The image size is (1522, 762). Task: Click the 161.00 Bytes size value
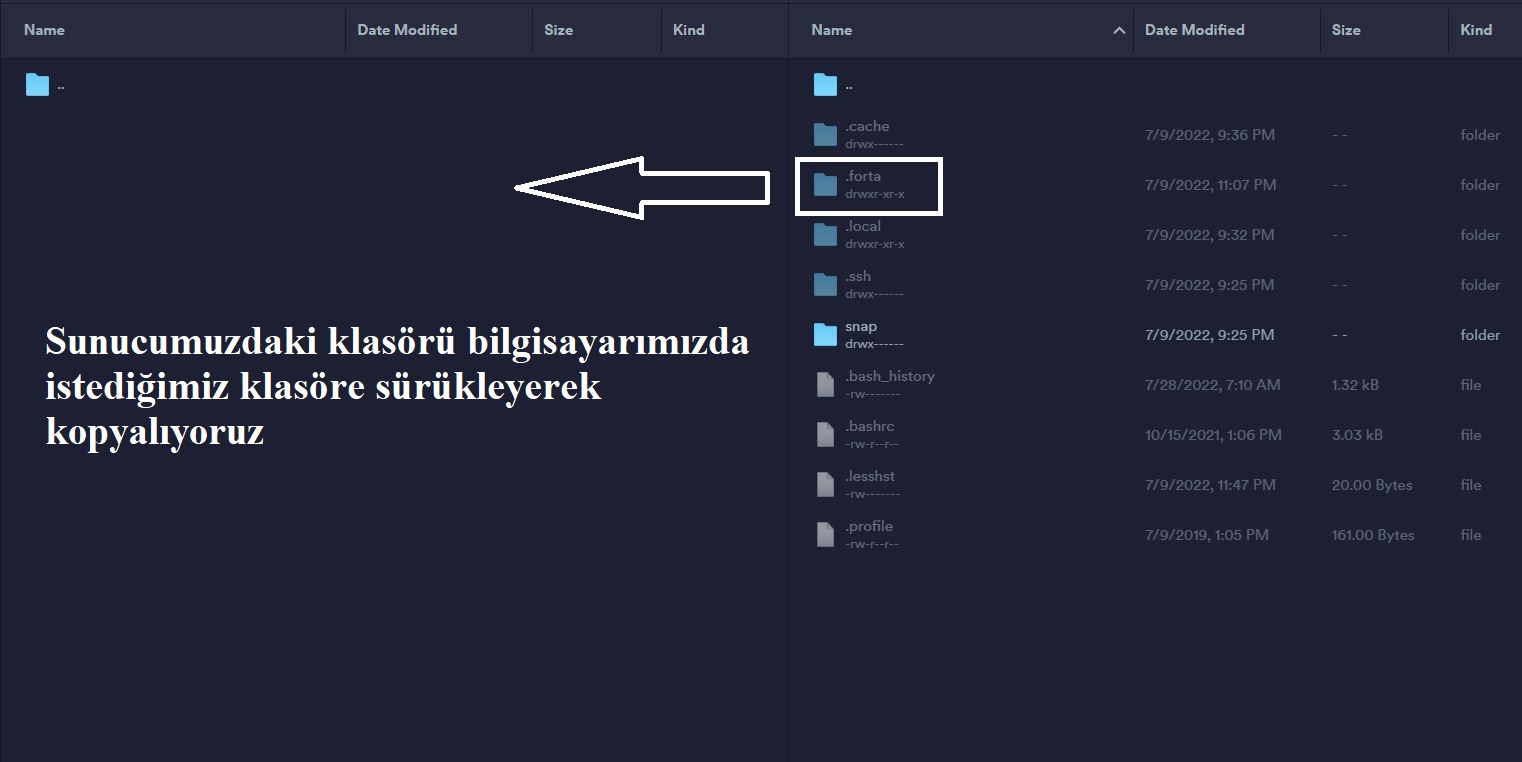click(1373, 535)
